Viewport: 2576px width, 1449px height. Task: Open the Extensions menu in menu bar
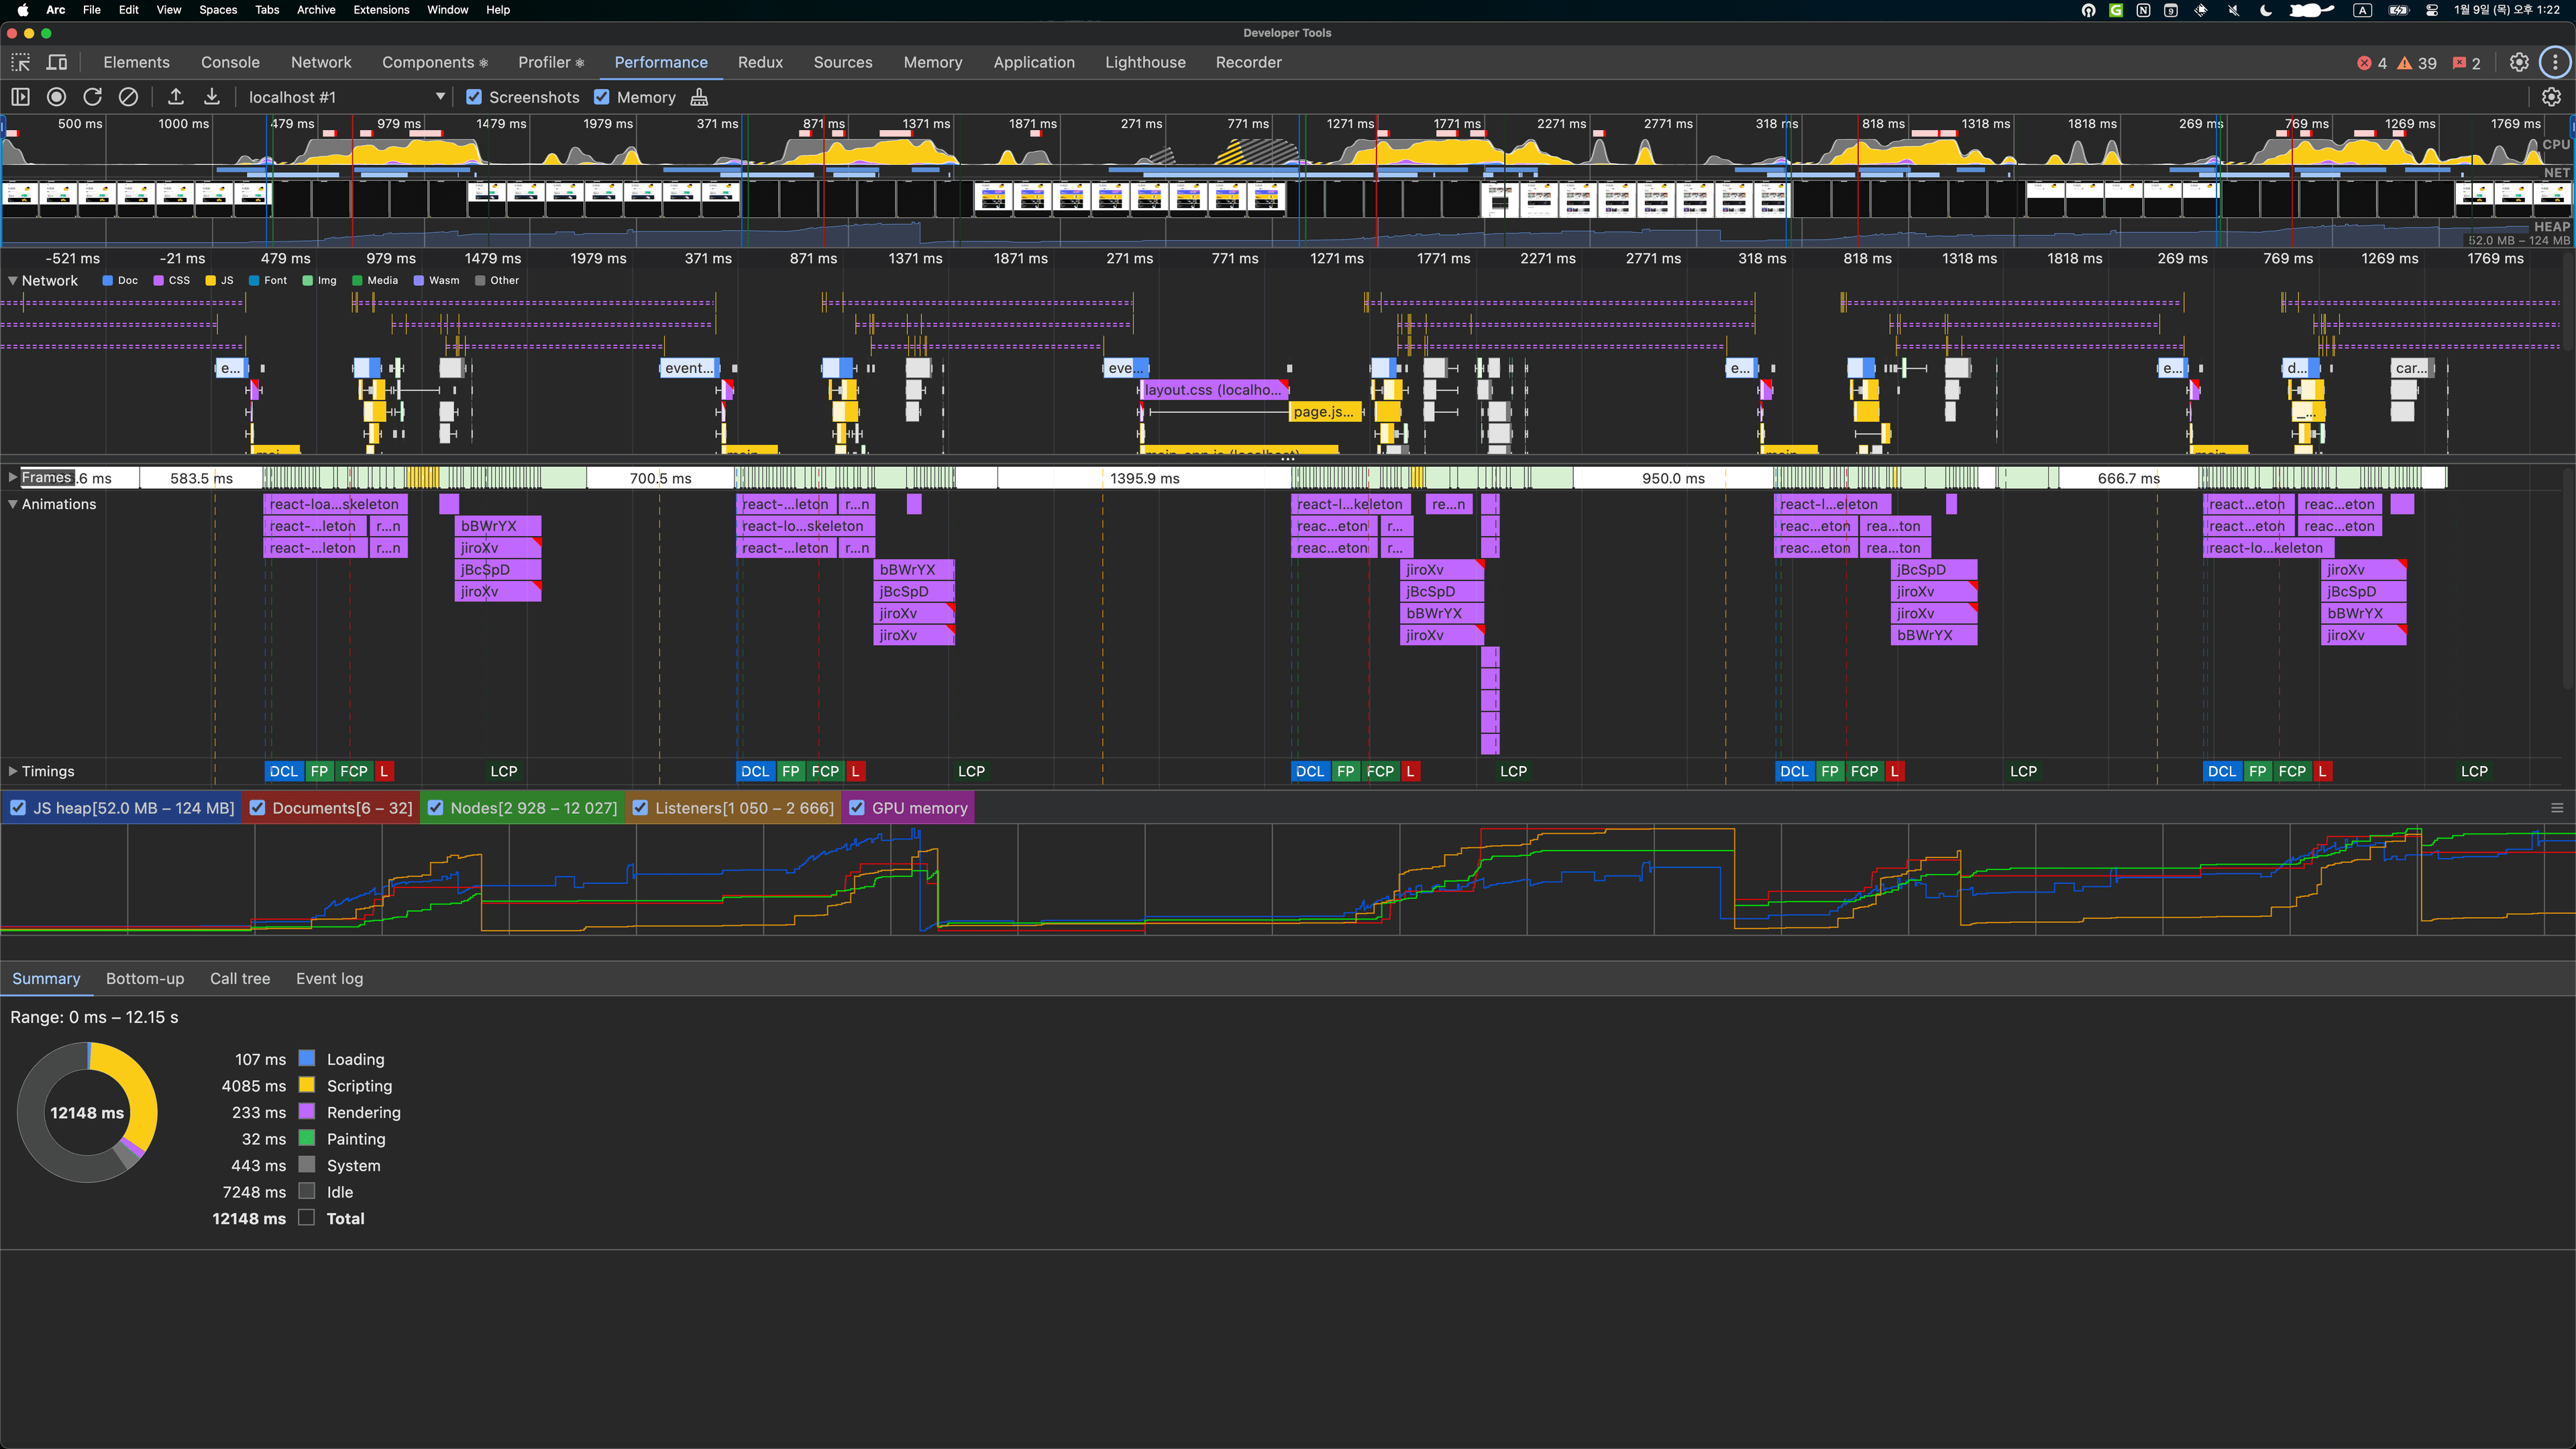(381, 10)
